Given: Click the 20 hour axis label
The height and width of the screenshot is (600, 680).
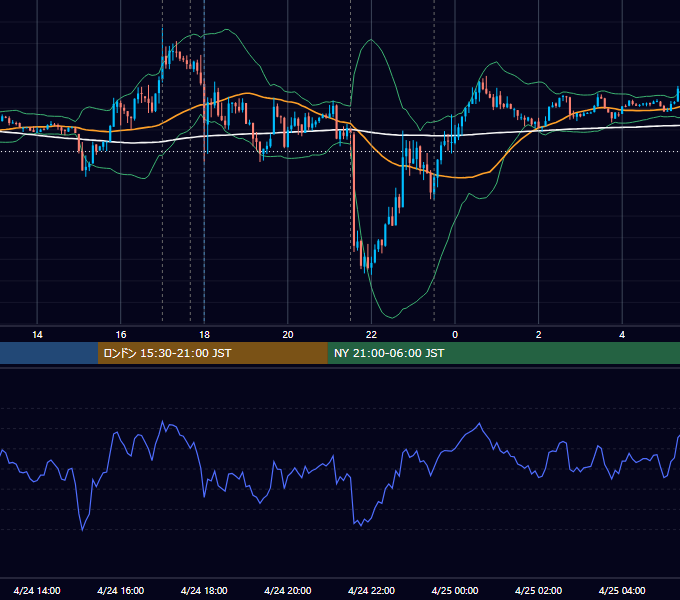Looking at the screenshot, I should 288,335.
